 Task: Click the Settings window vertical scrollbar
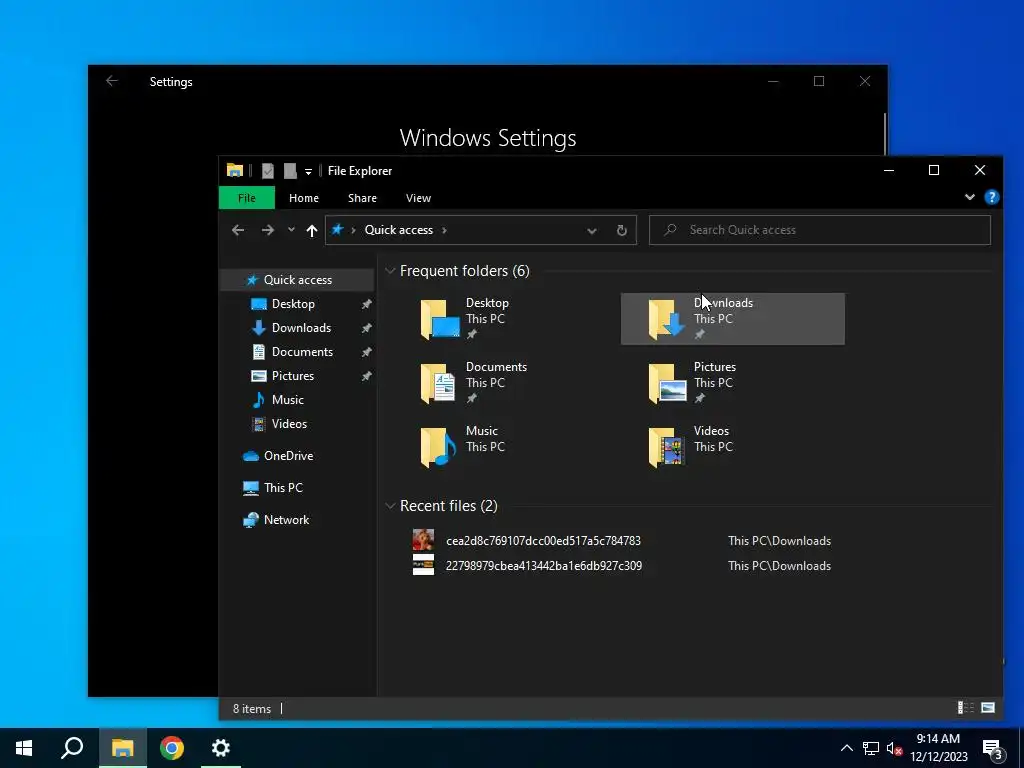[885, 135]
